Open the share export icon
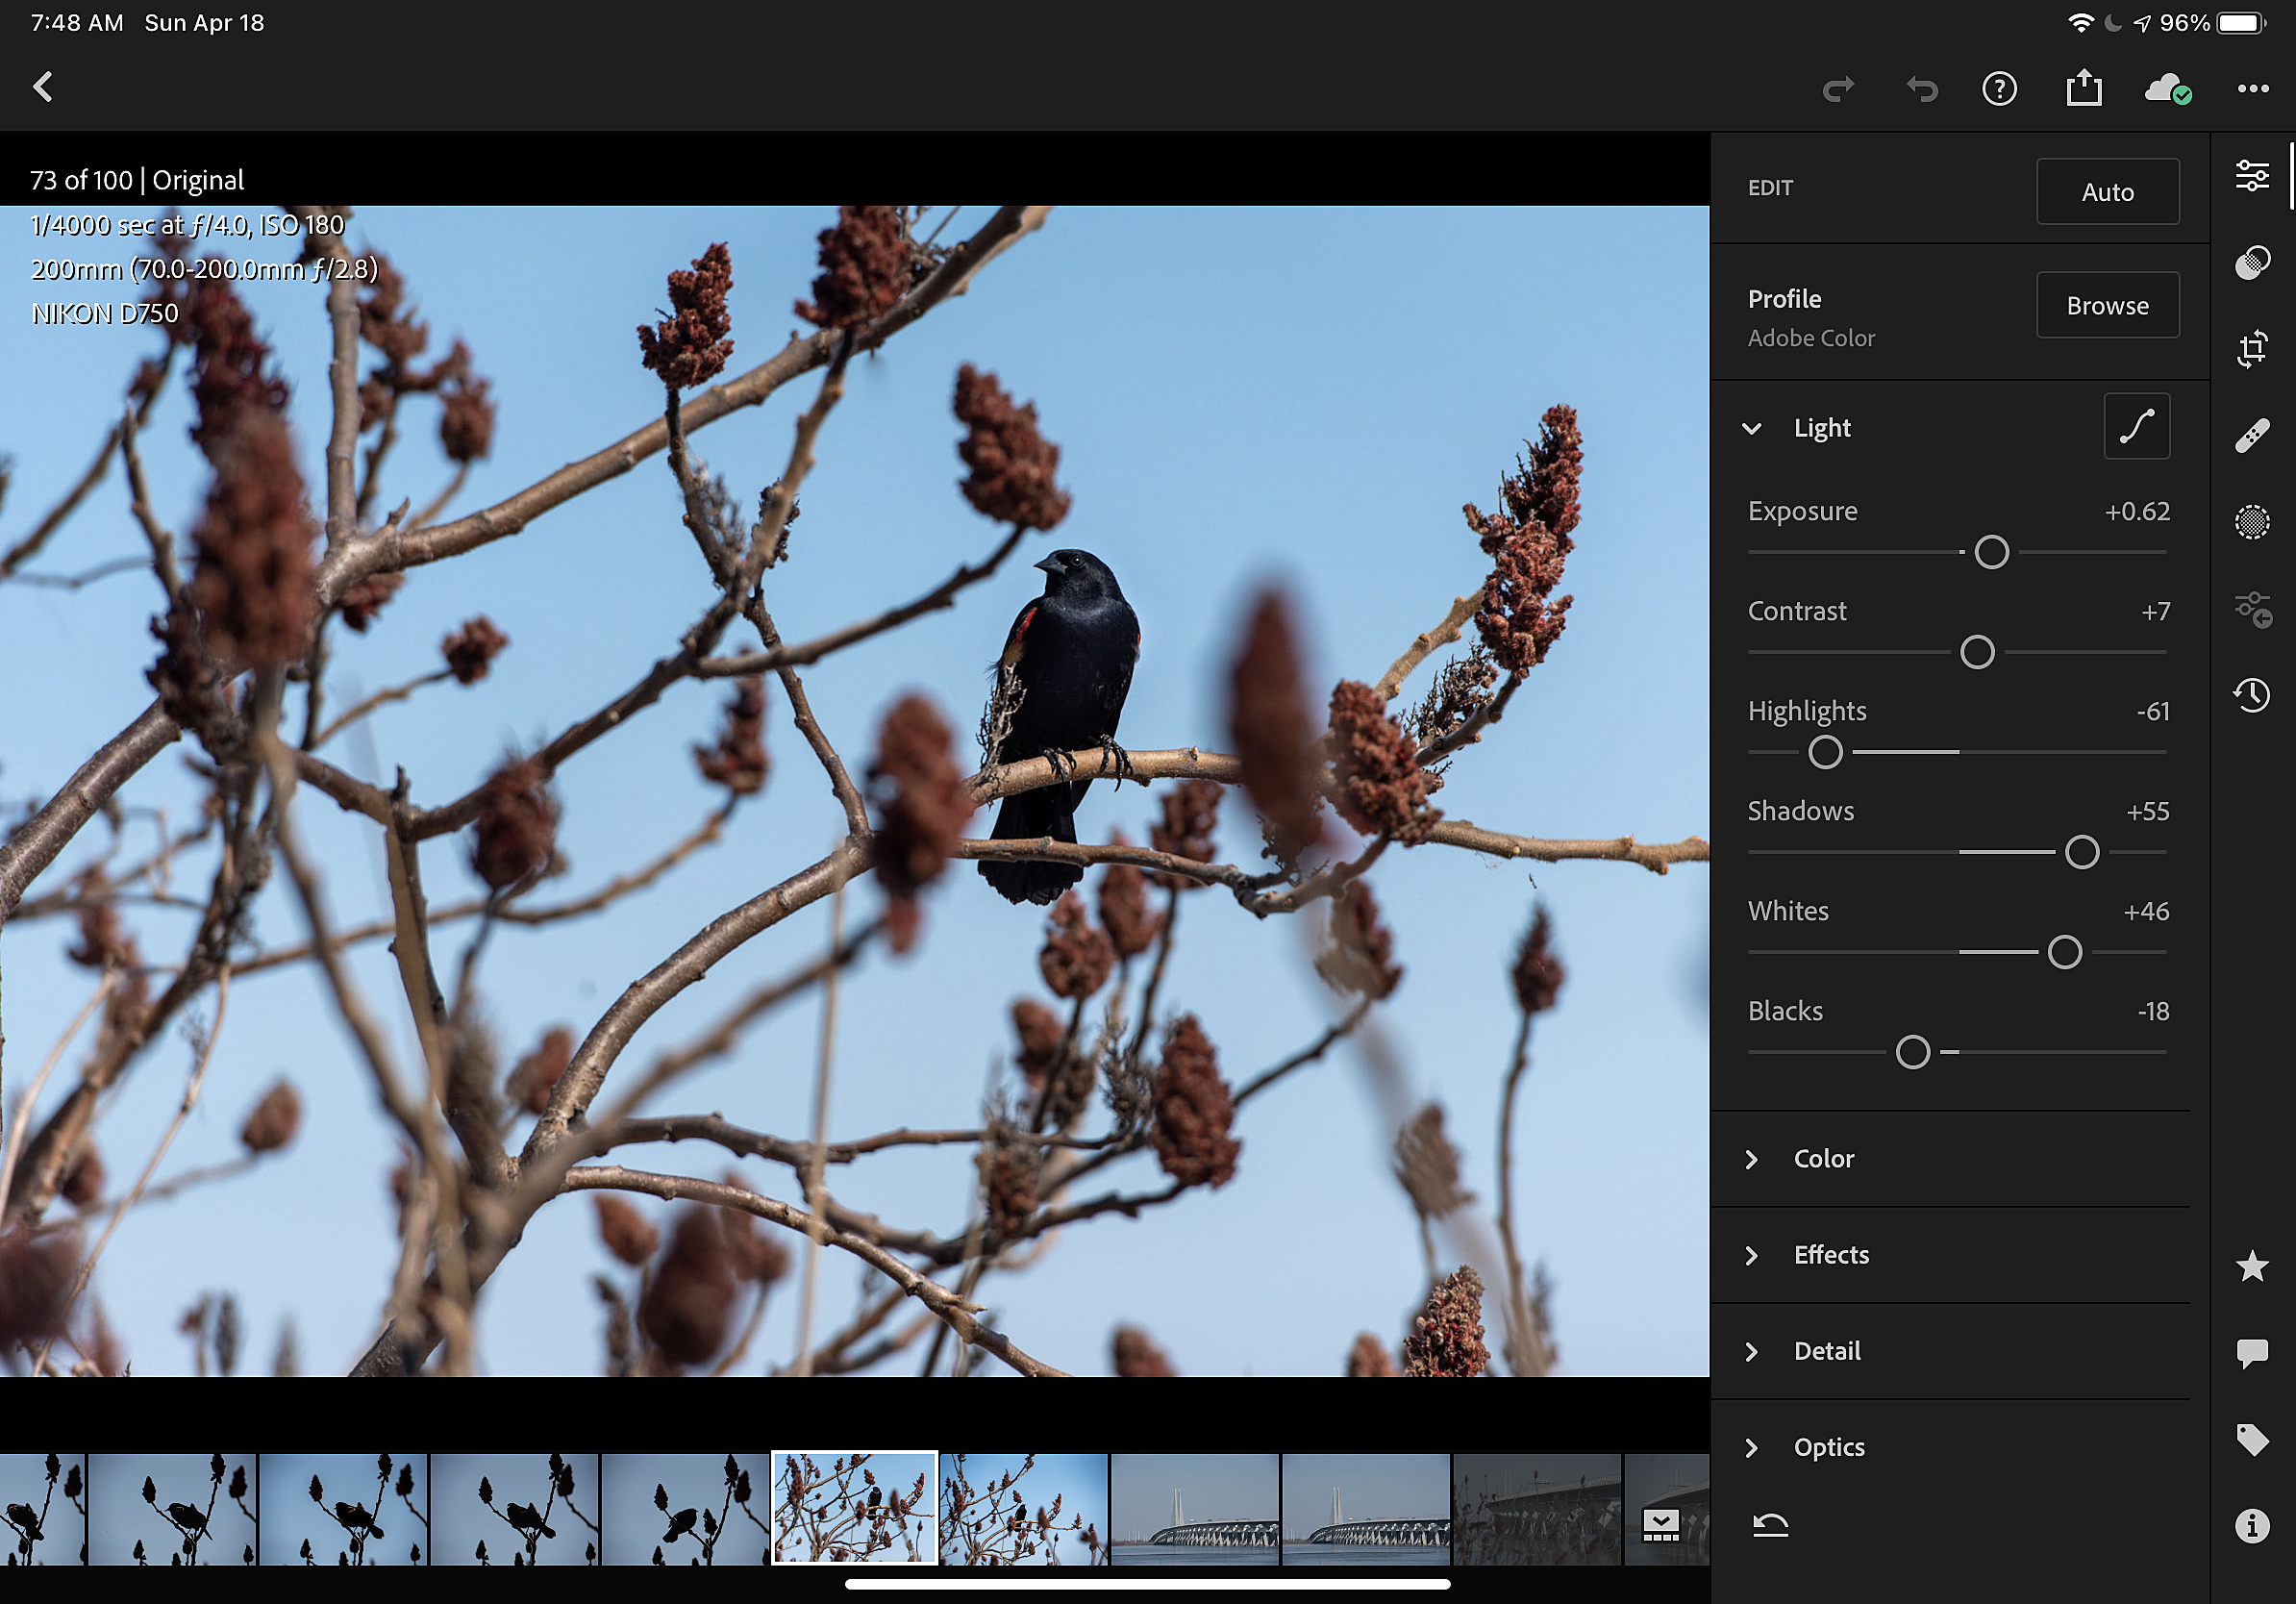The image size is (2296, 1604). [2084, 87]
